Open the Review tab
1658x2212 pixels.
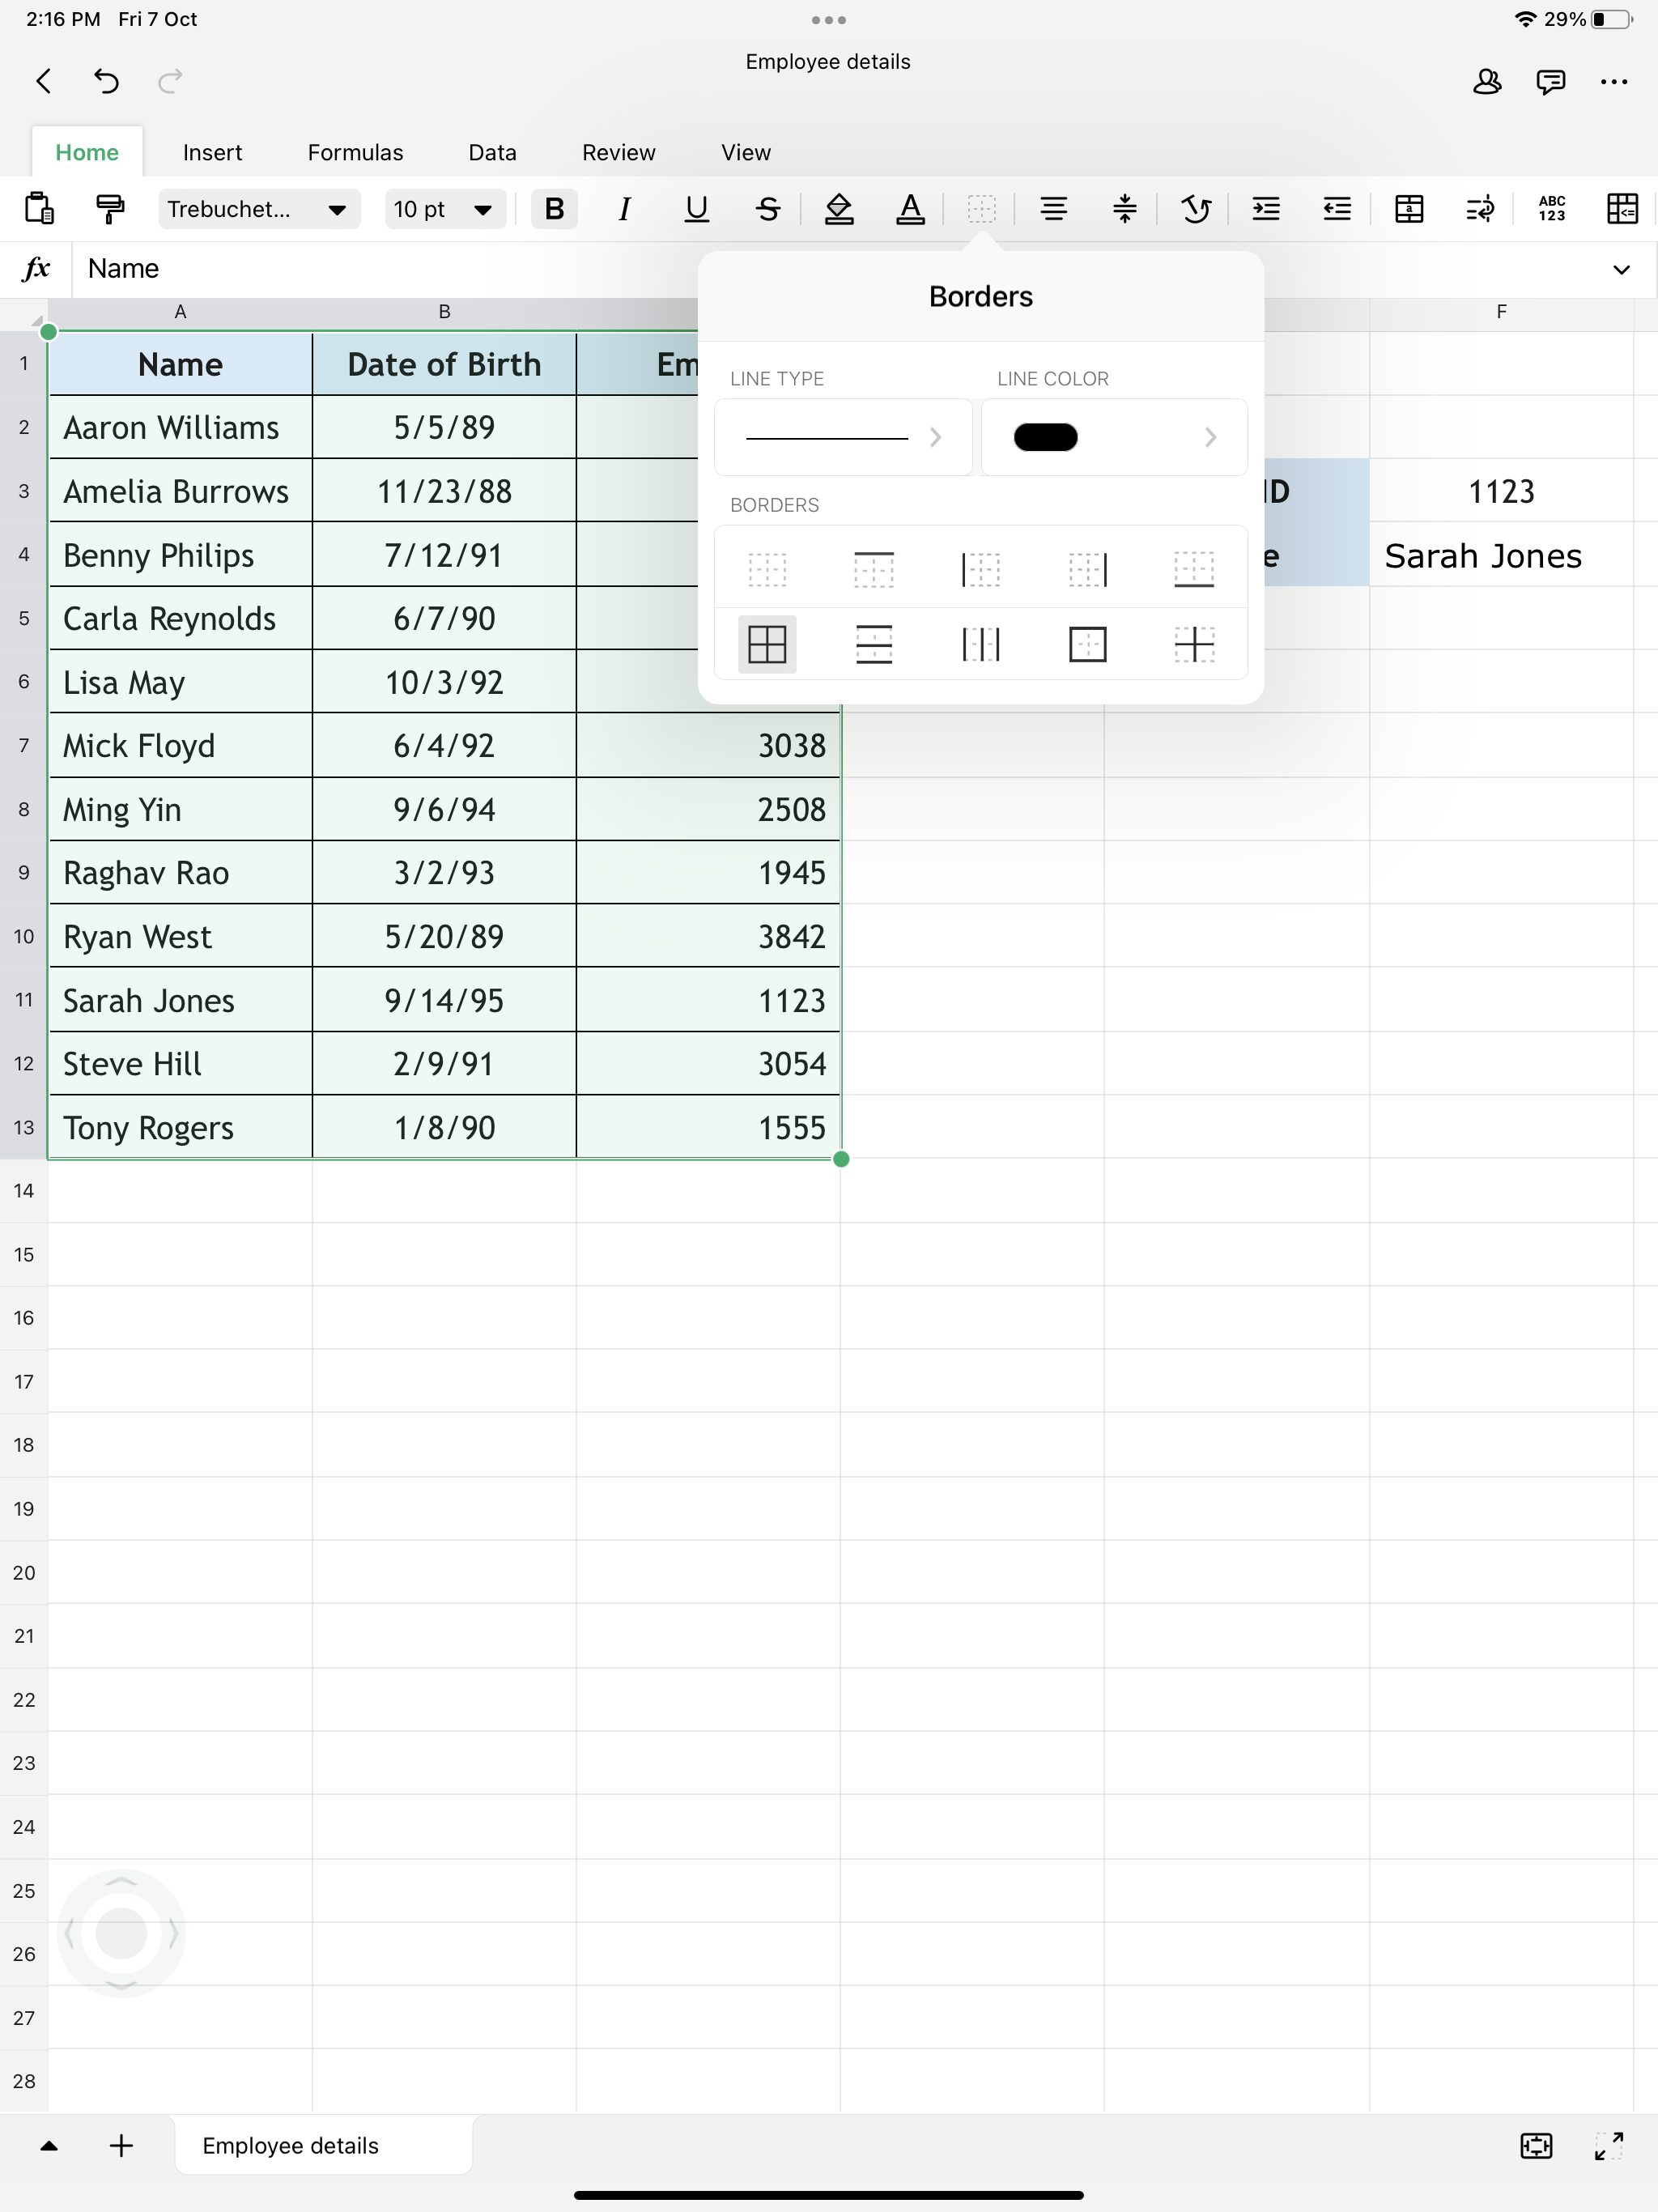618,152
